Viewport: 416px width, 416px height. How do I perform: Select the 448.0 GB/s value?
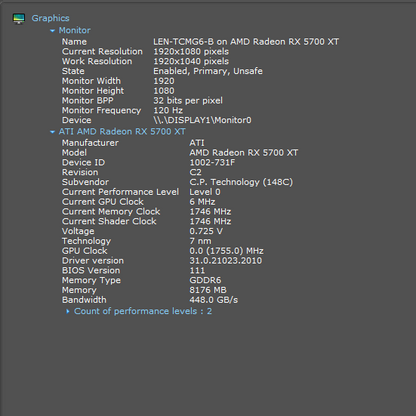click(x=214, y=300)
